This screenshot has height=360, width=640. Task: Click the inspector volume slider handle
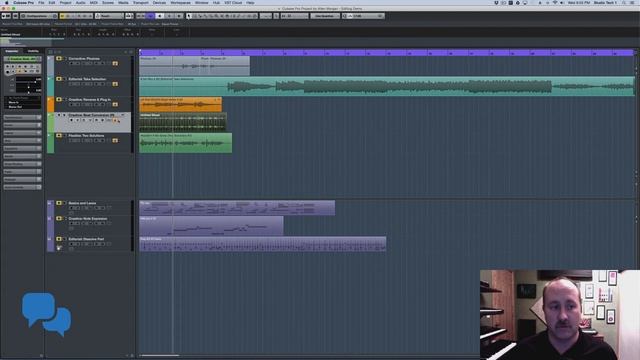35,82
